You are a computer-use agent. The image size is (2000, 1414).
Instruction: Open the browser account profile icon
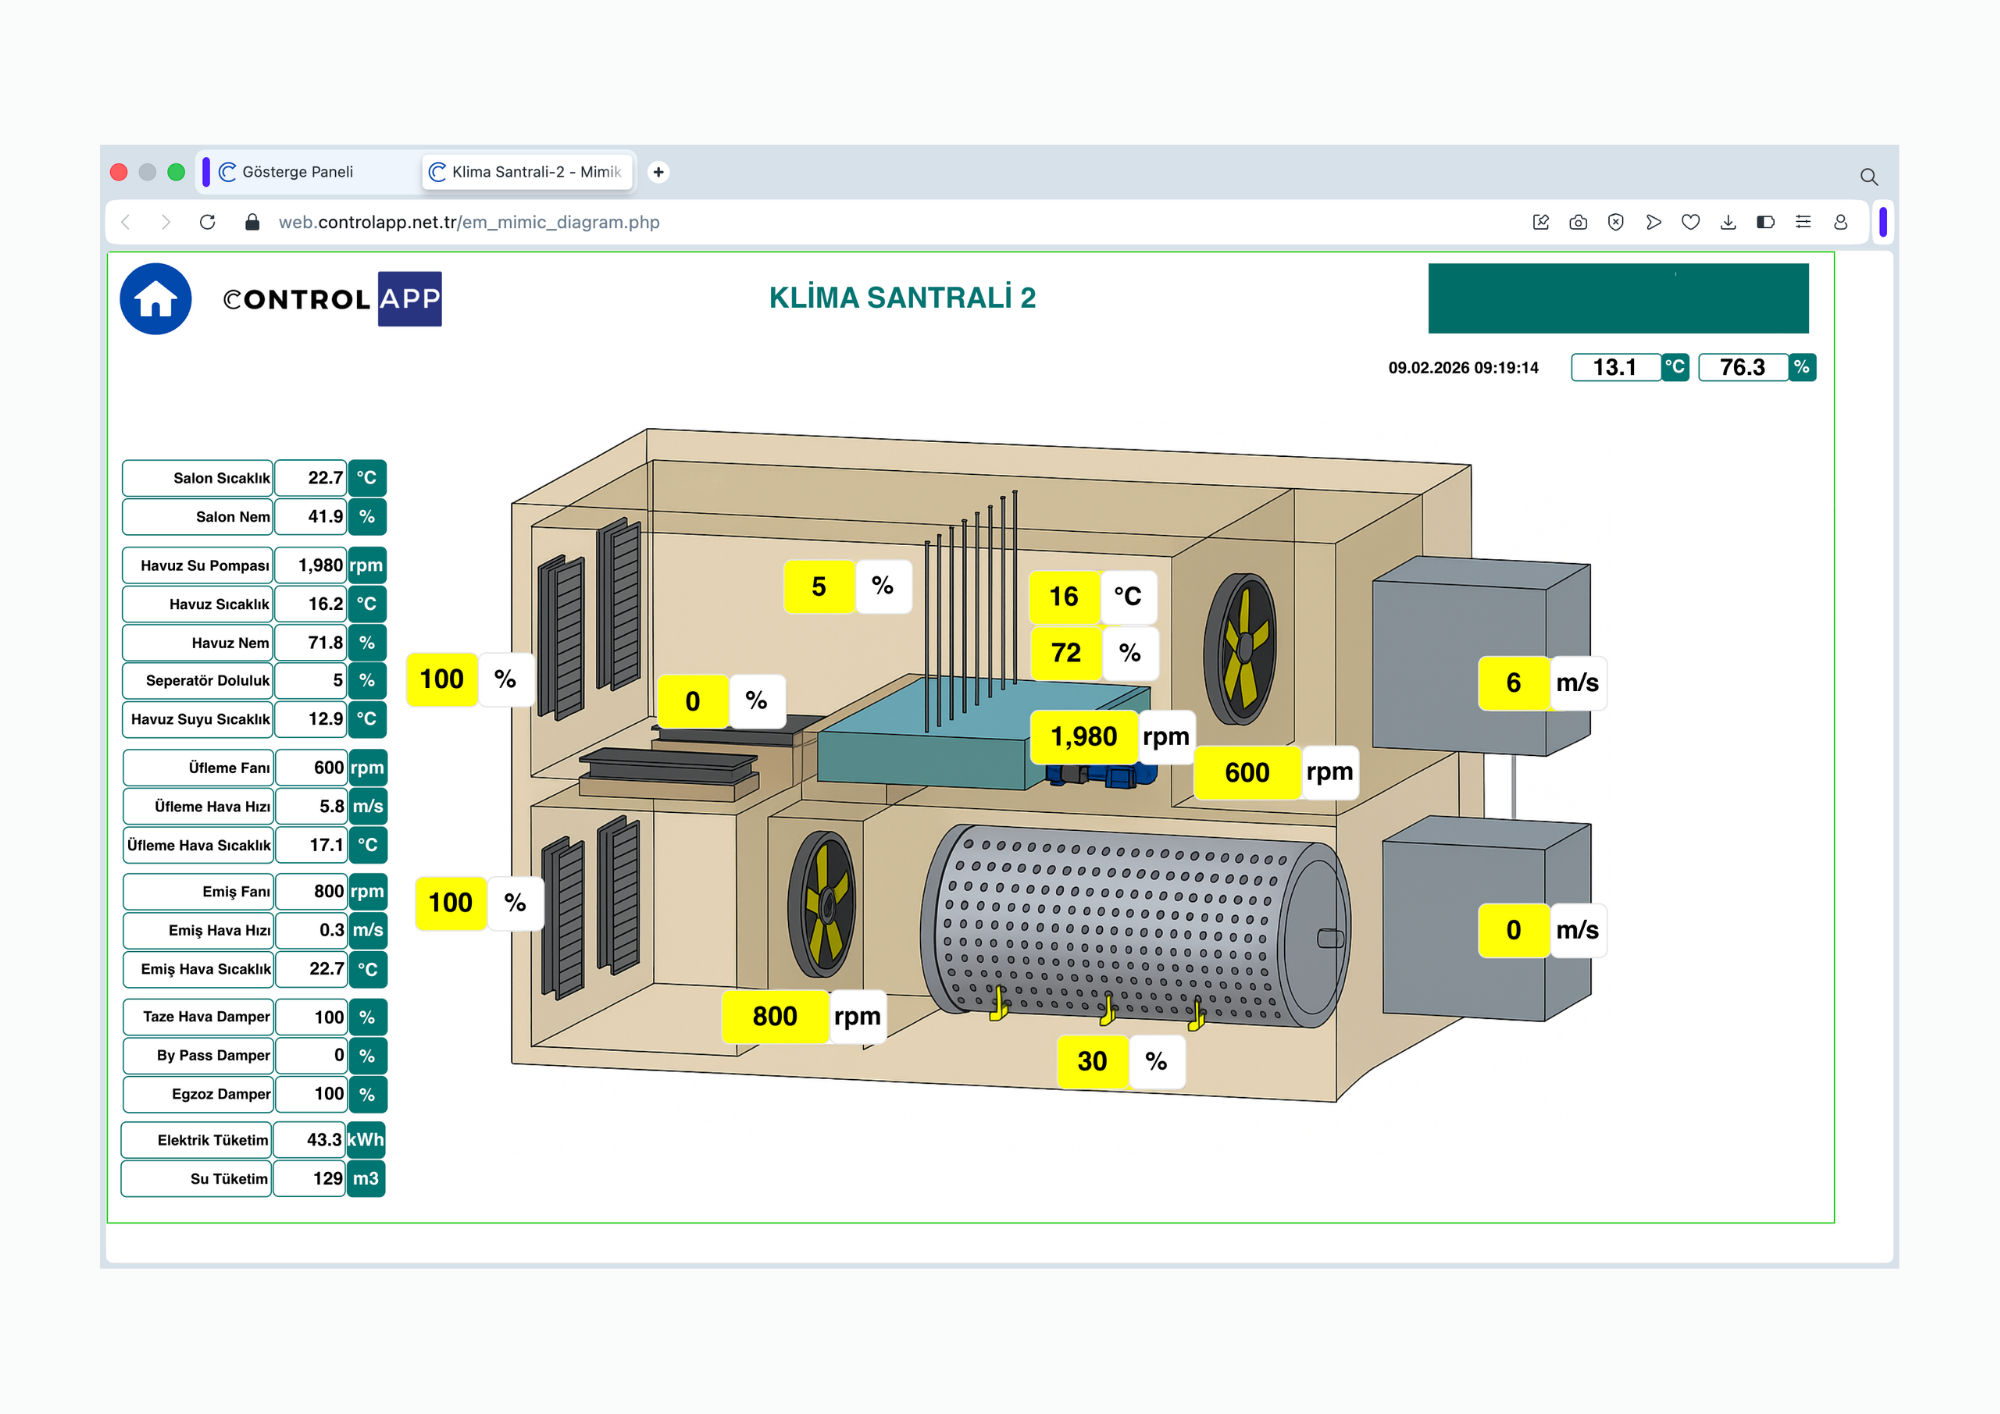point(1841,222)
